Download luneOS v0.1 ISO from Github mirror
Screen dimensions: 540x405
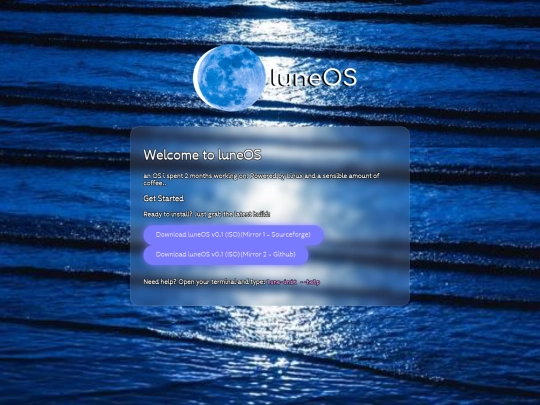coord(226,255)
